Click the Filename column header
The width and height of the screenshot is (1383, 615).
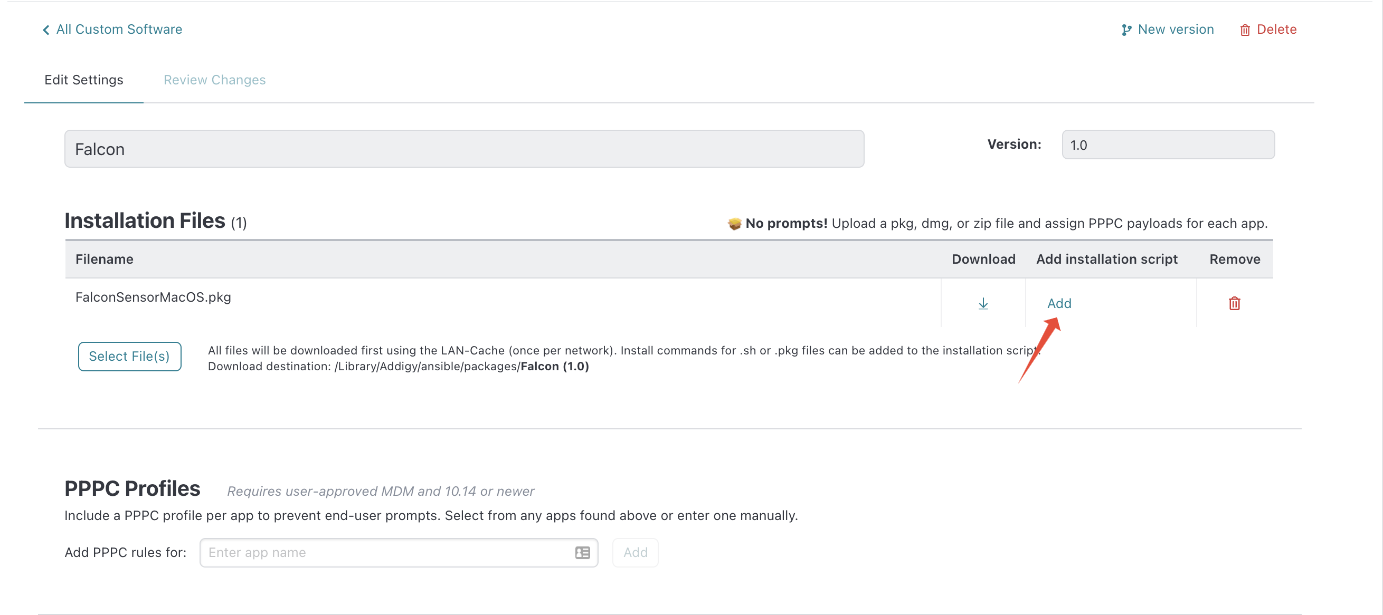(x=105, y=259)
